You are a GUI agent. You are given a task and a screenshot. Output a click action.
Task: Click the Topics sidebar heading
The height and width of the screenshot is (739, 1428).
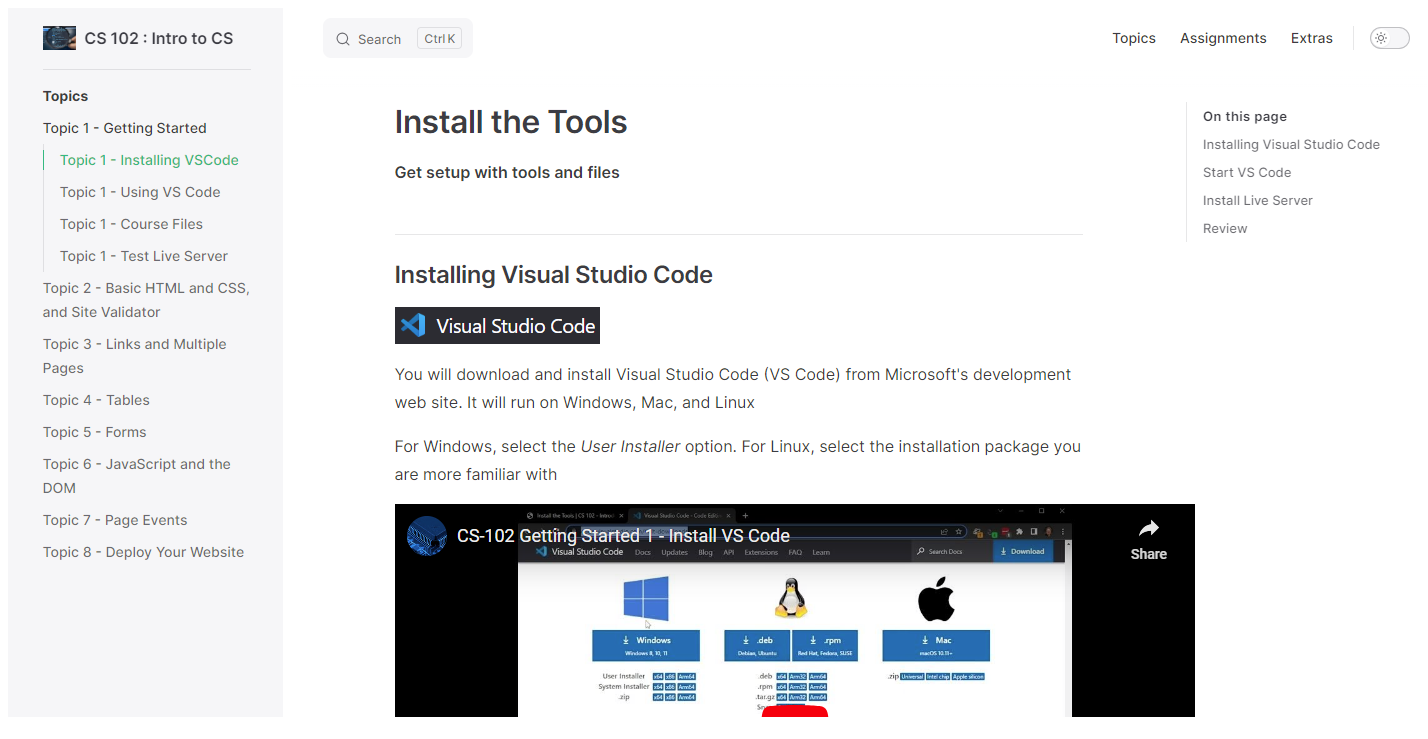(65, 96)
